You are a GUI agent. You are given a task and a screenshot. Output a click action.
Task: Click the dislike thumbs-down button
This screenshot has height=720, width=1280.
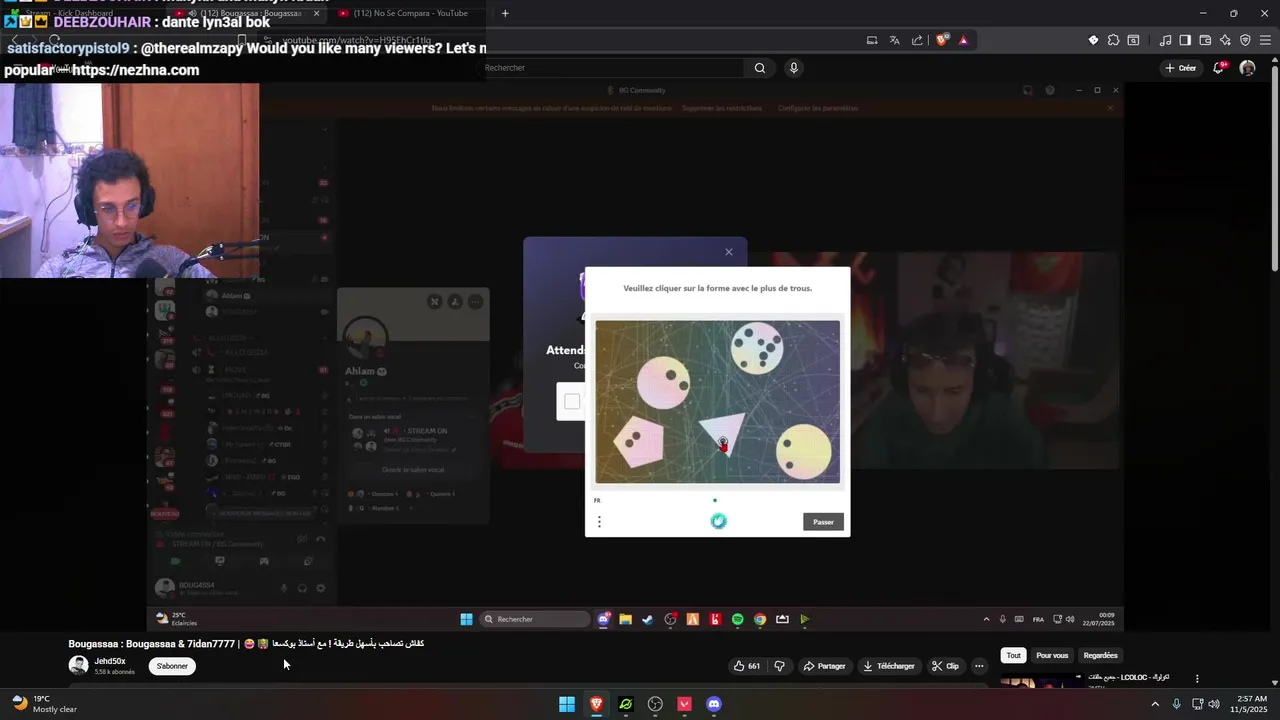coord(780,666)
